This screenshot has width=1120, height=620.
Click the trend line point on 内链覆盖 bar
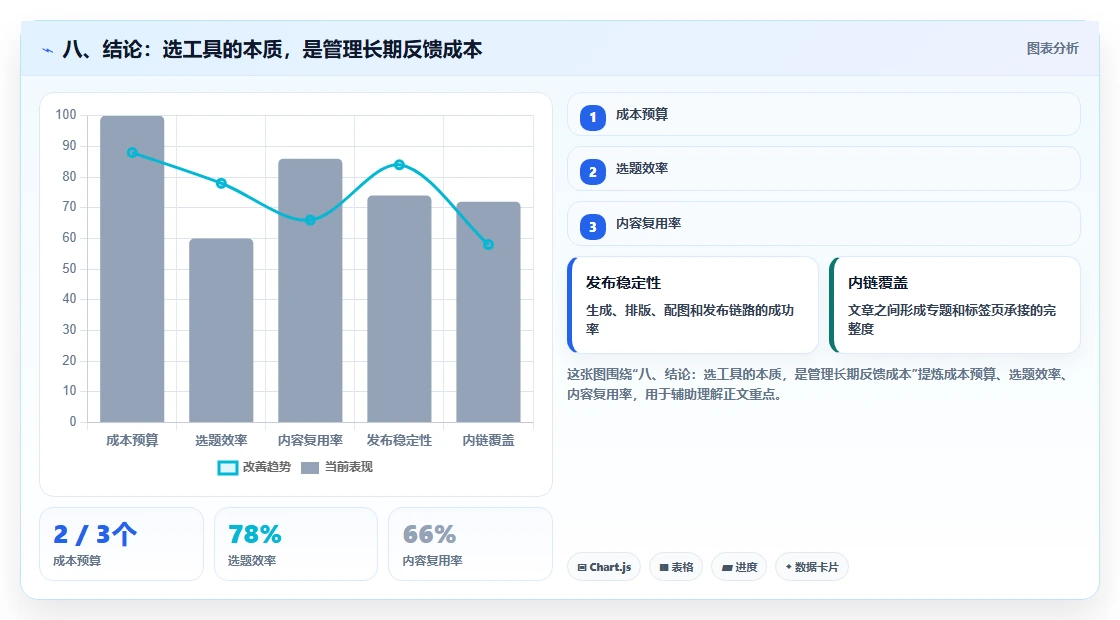point(489,244)
